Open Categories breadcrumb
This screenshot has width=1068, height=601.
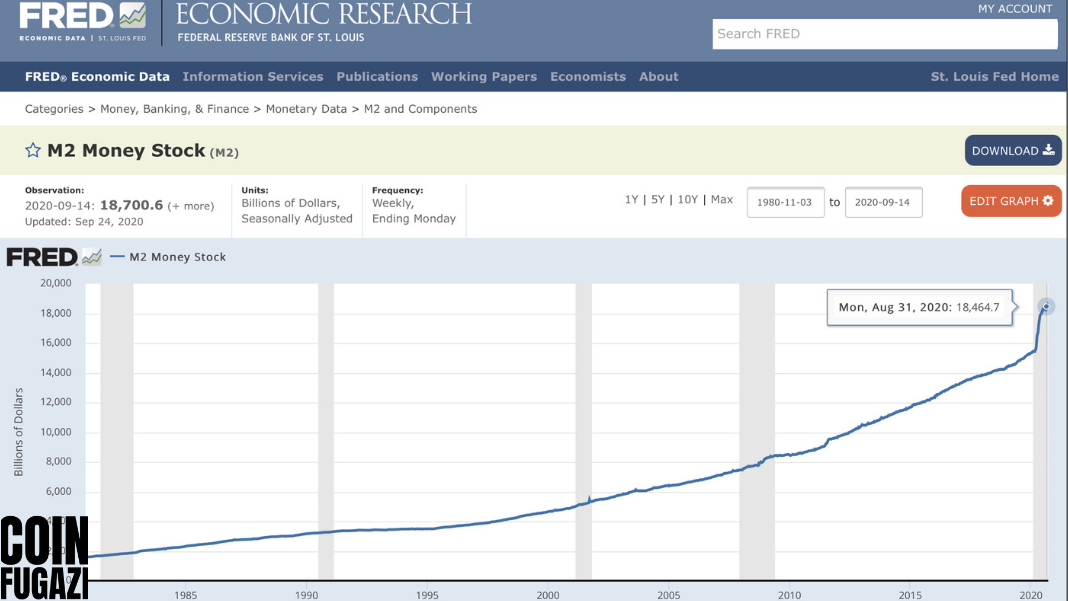54,109
